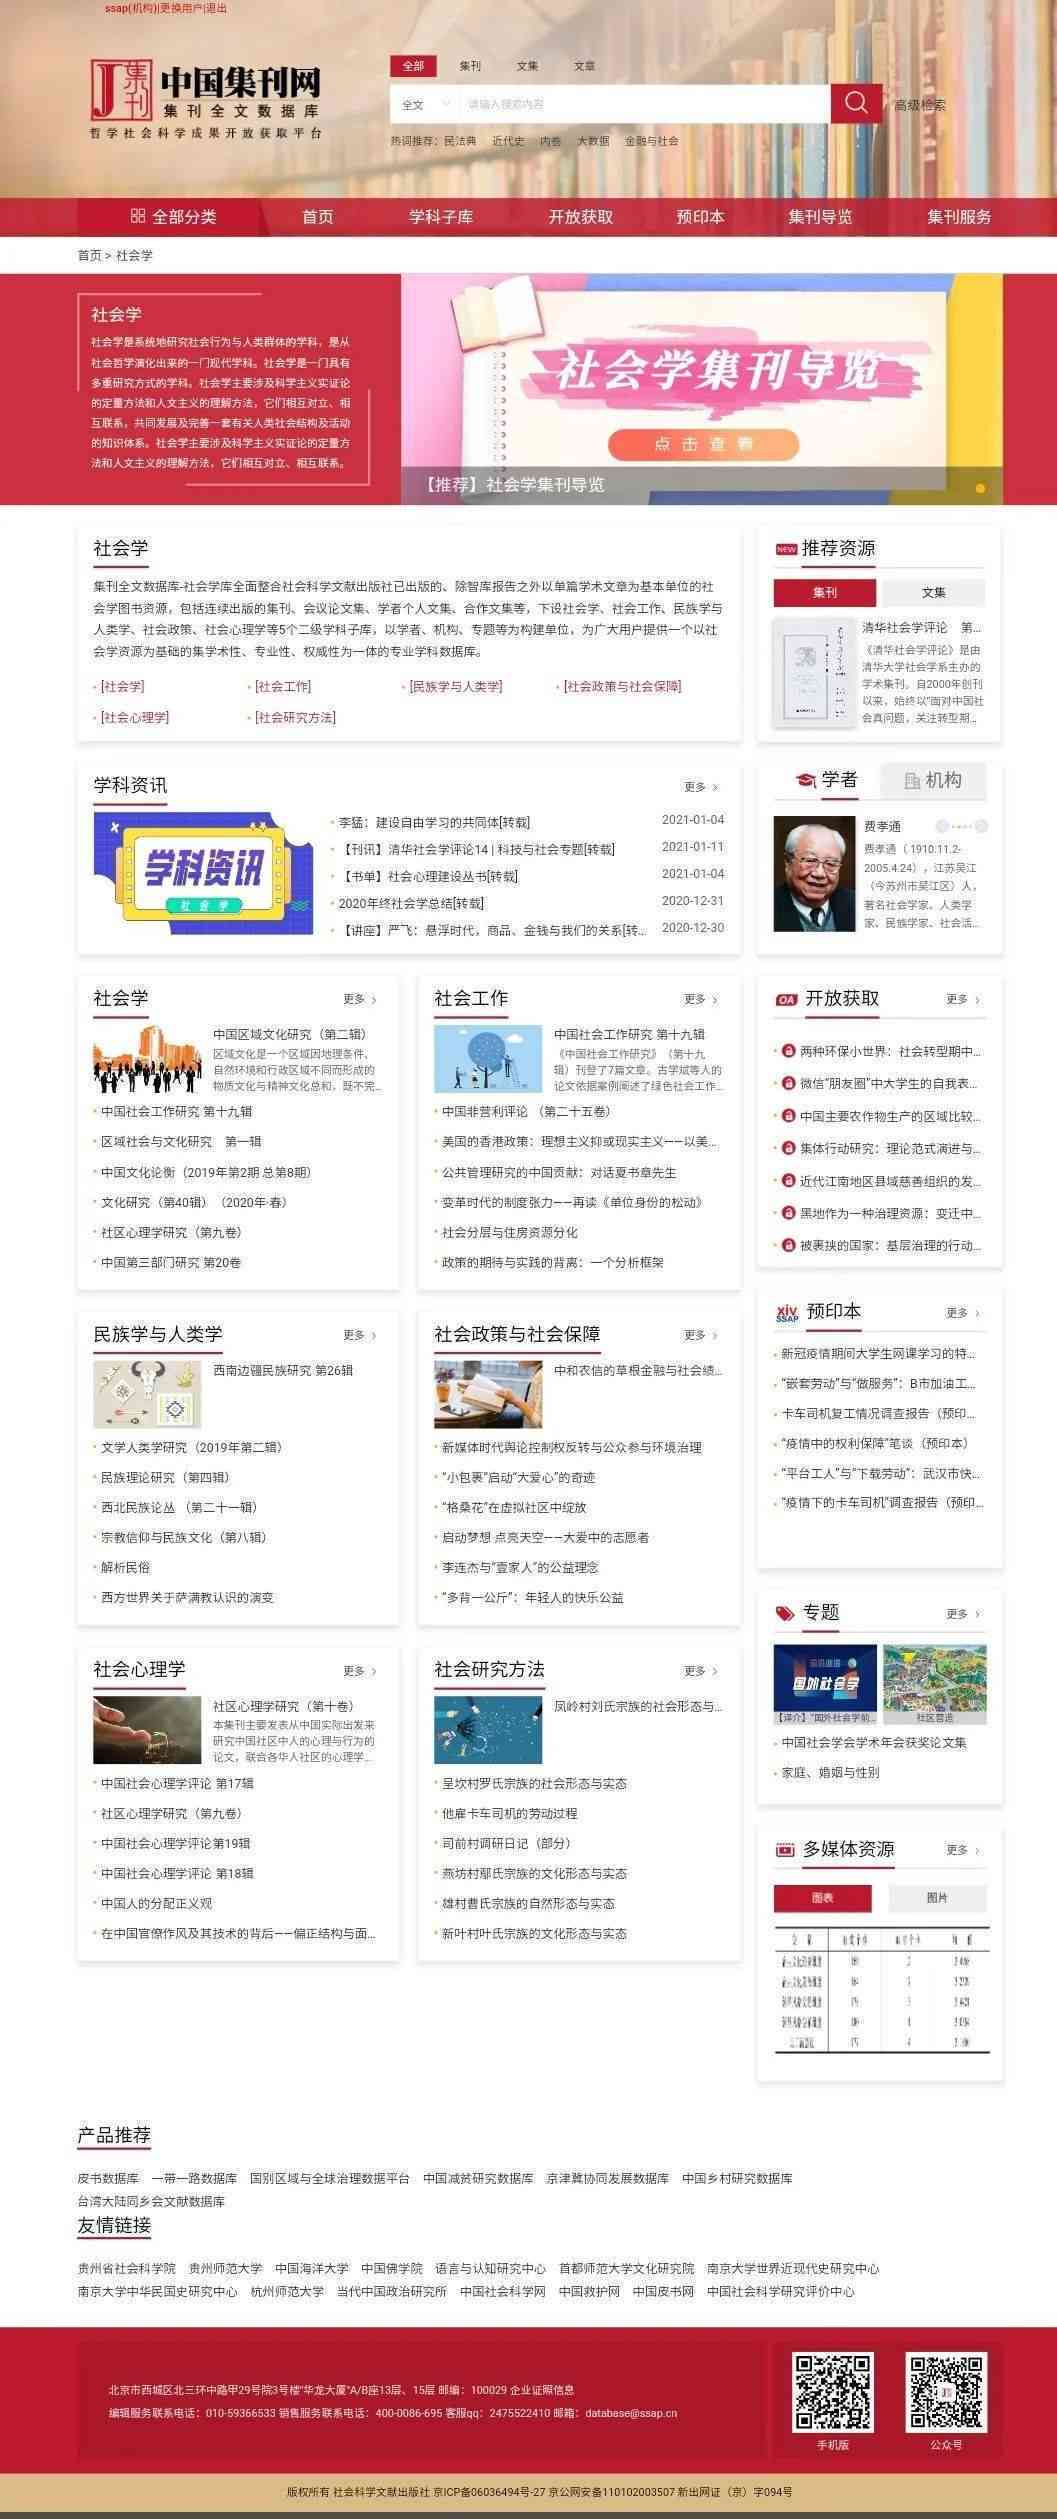Switch to 文集 tab in 推荐资源
The image size is (1057, 2519).
tap(934, 593)
